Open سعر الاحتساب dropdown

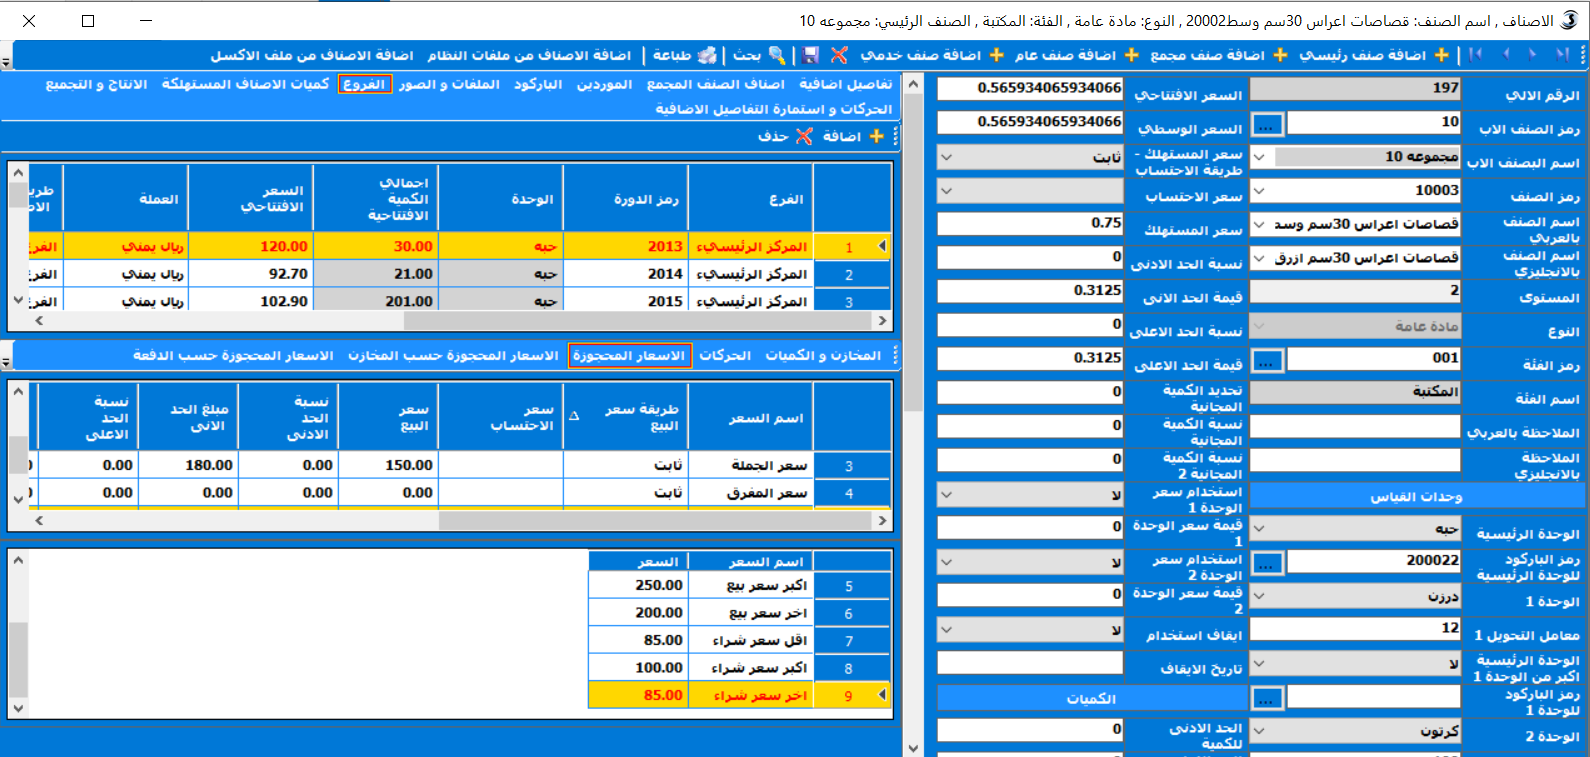click(x=947, y=190)
